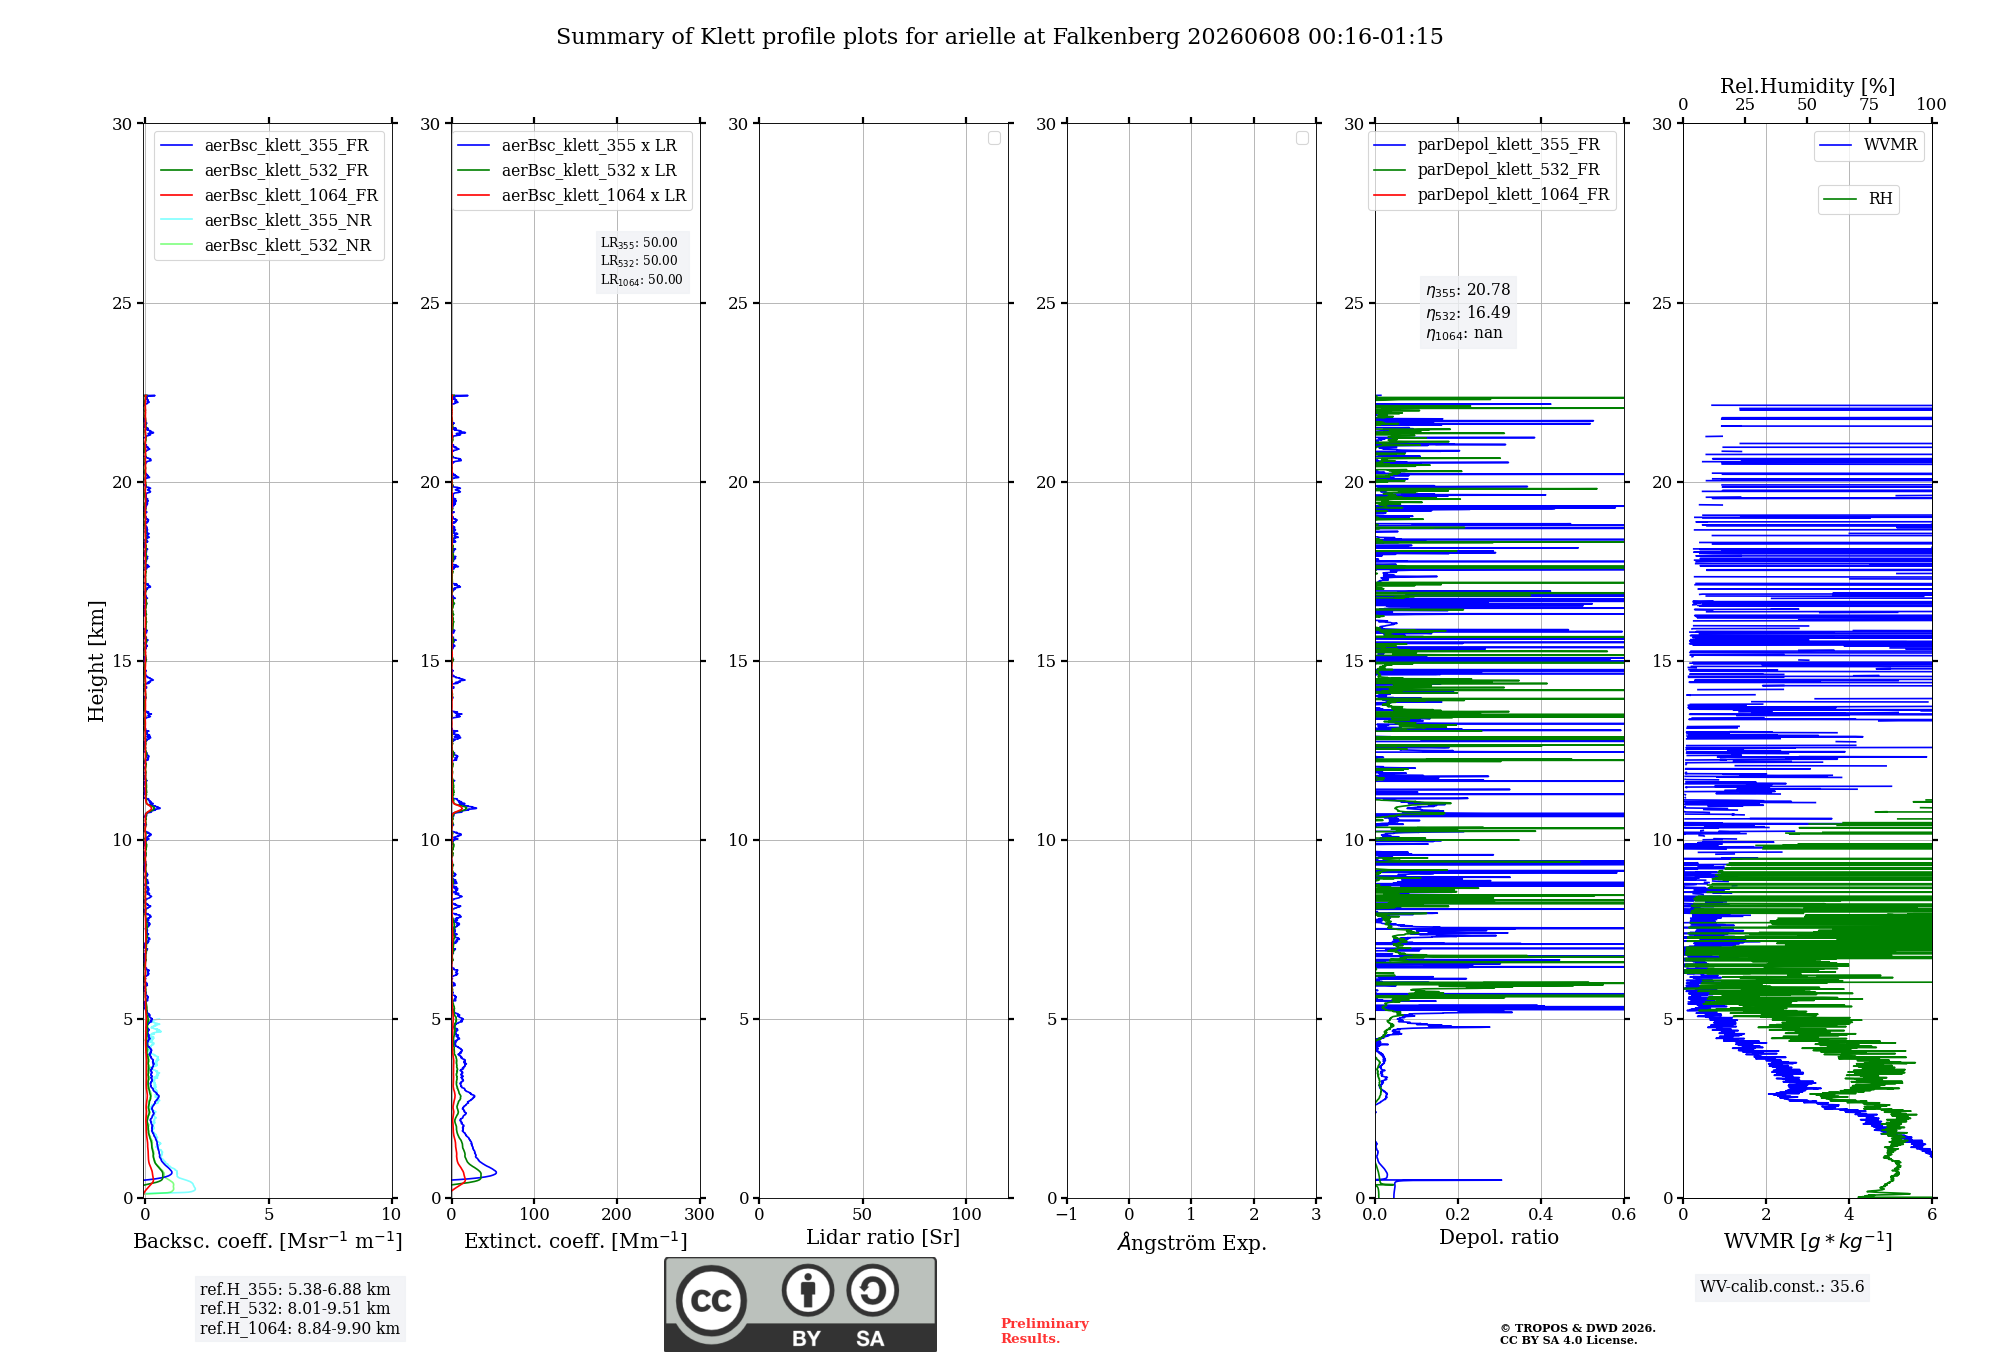Click the RH legend entry
This screenshot has height=1360, width=2000.
coord(1859,199)
